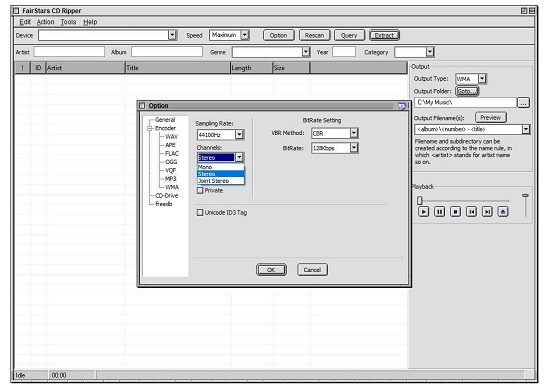
Task: Enable the Unicode ID3 Tag checkbox
Action: click(x=200, y=213)
